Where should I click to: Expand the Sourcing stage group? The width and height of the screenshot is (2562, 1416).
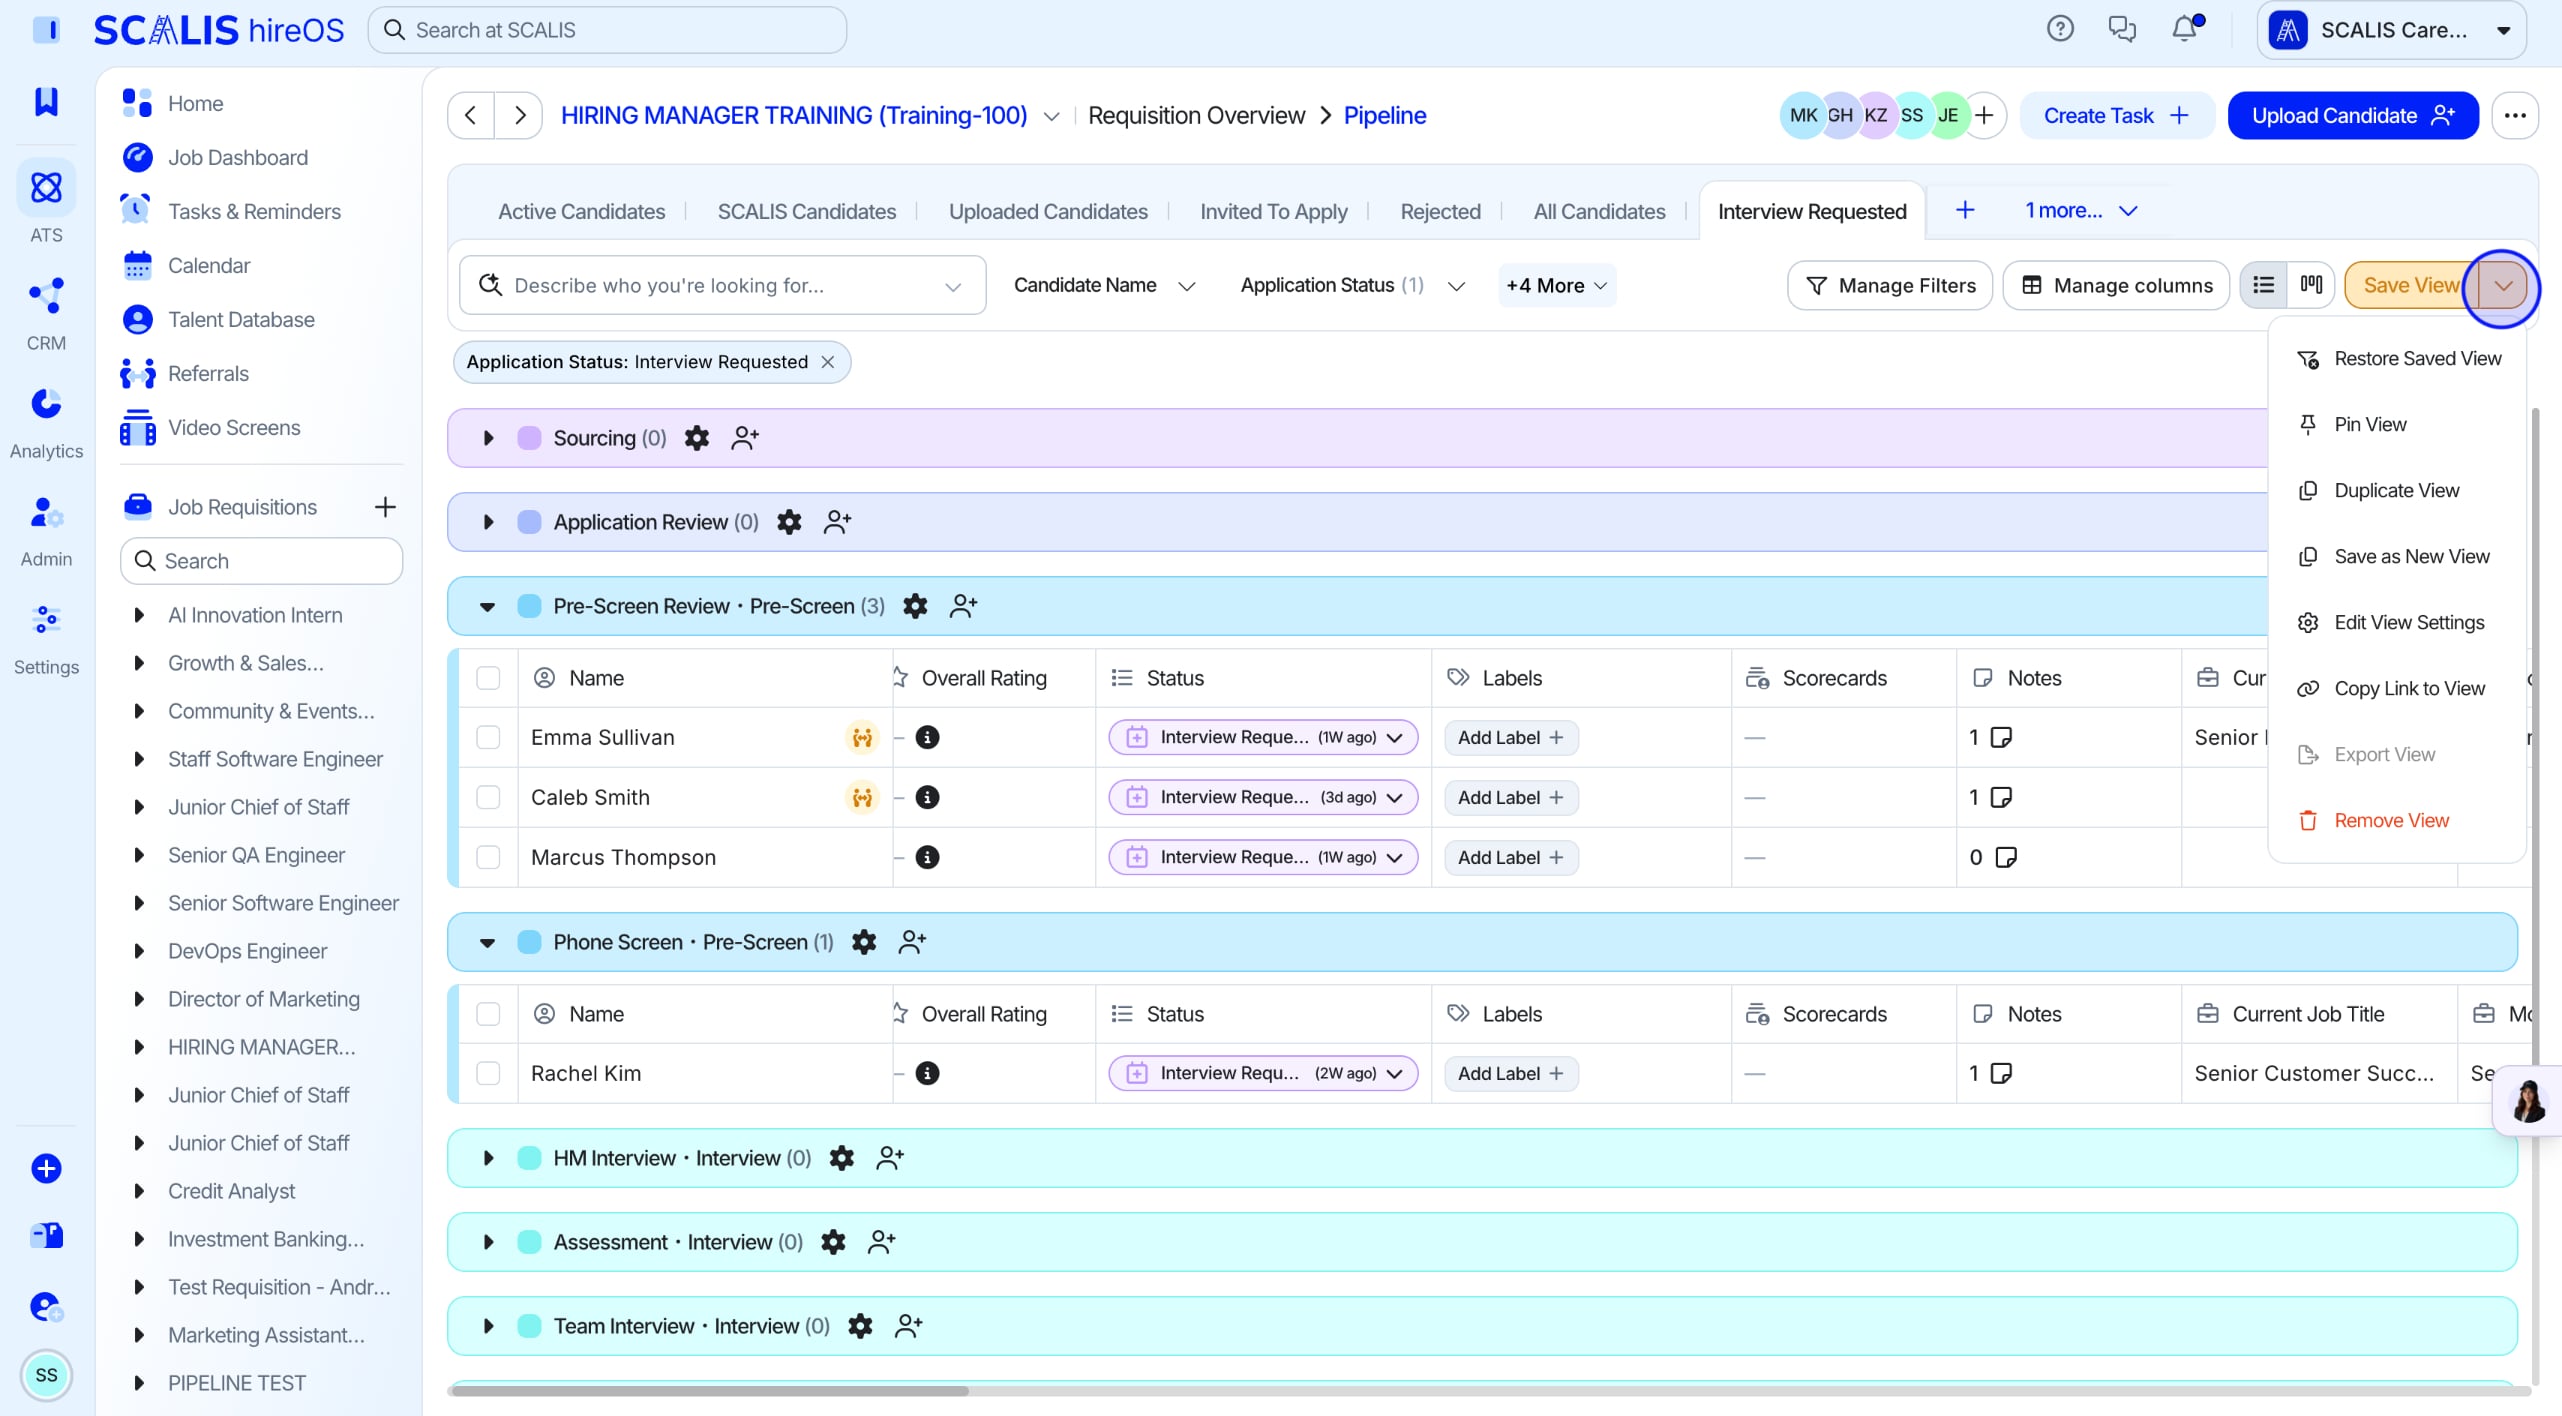488,438
